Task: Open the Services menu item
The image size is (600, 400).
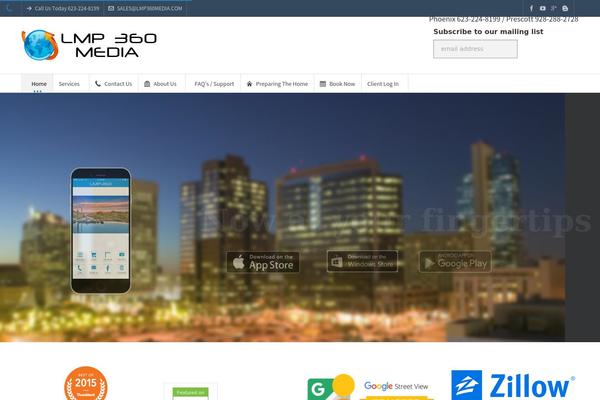Action: pos(69,84)
